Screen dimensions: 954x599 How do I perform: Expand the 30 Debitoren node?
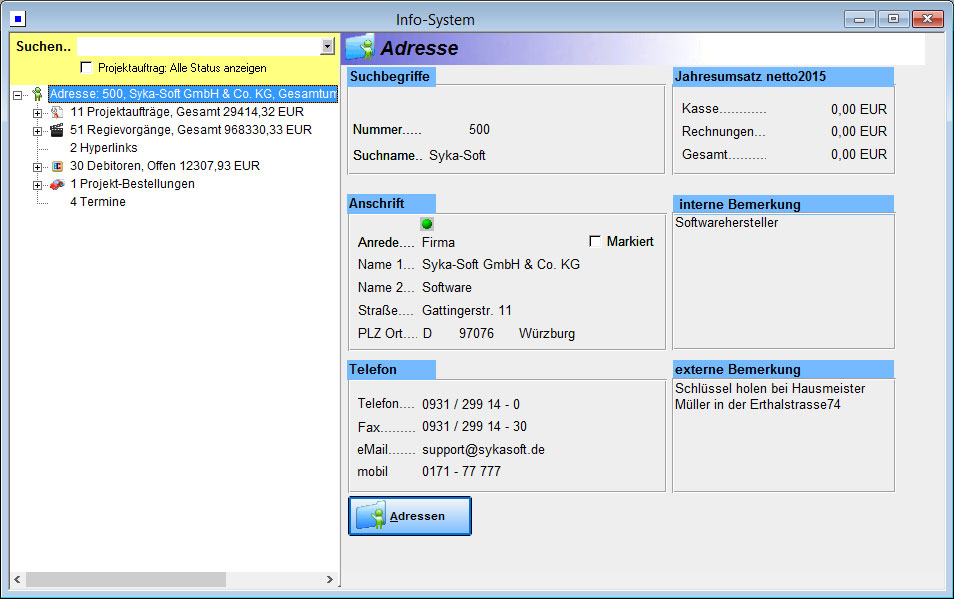(38, 167)
